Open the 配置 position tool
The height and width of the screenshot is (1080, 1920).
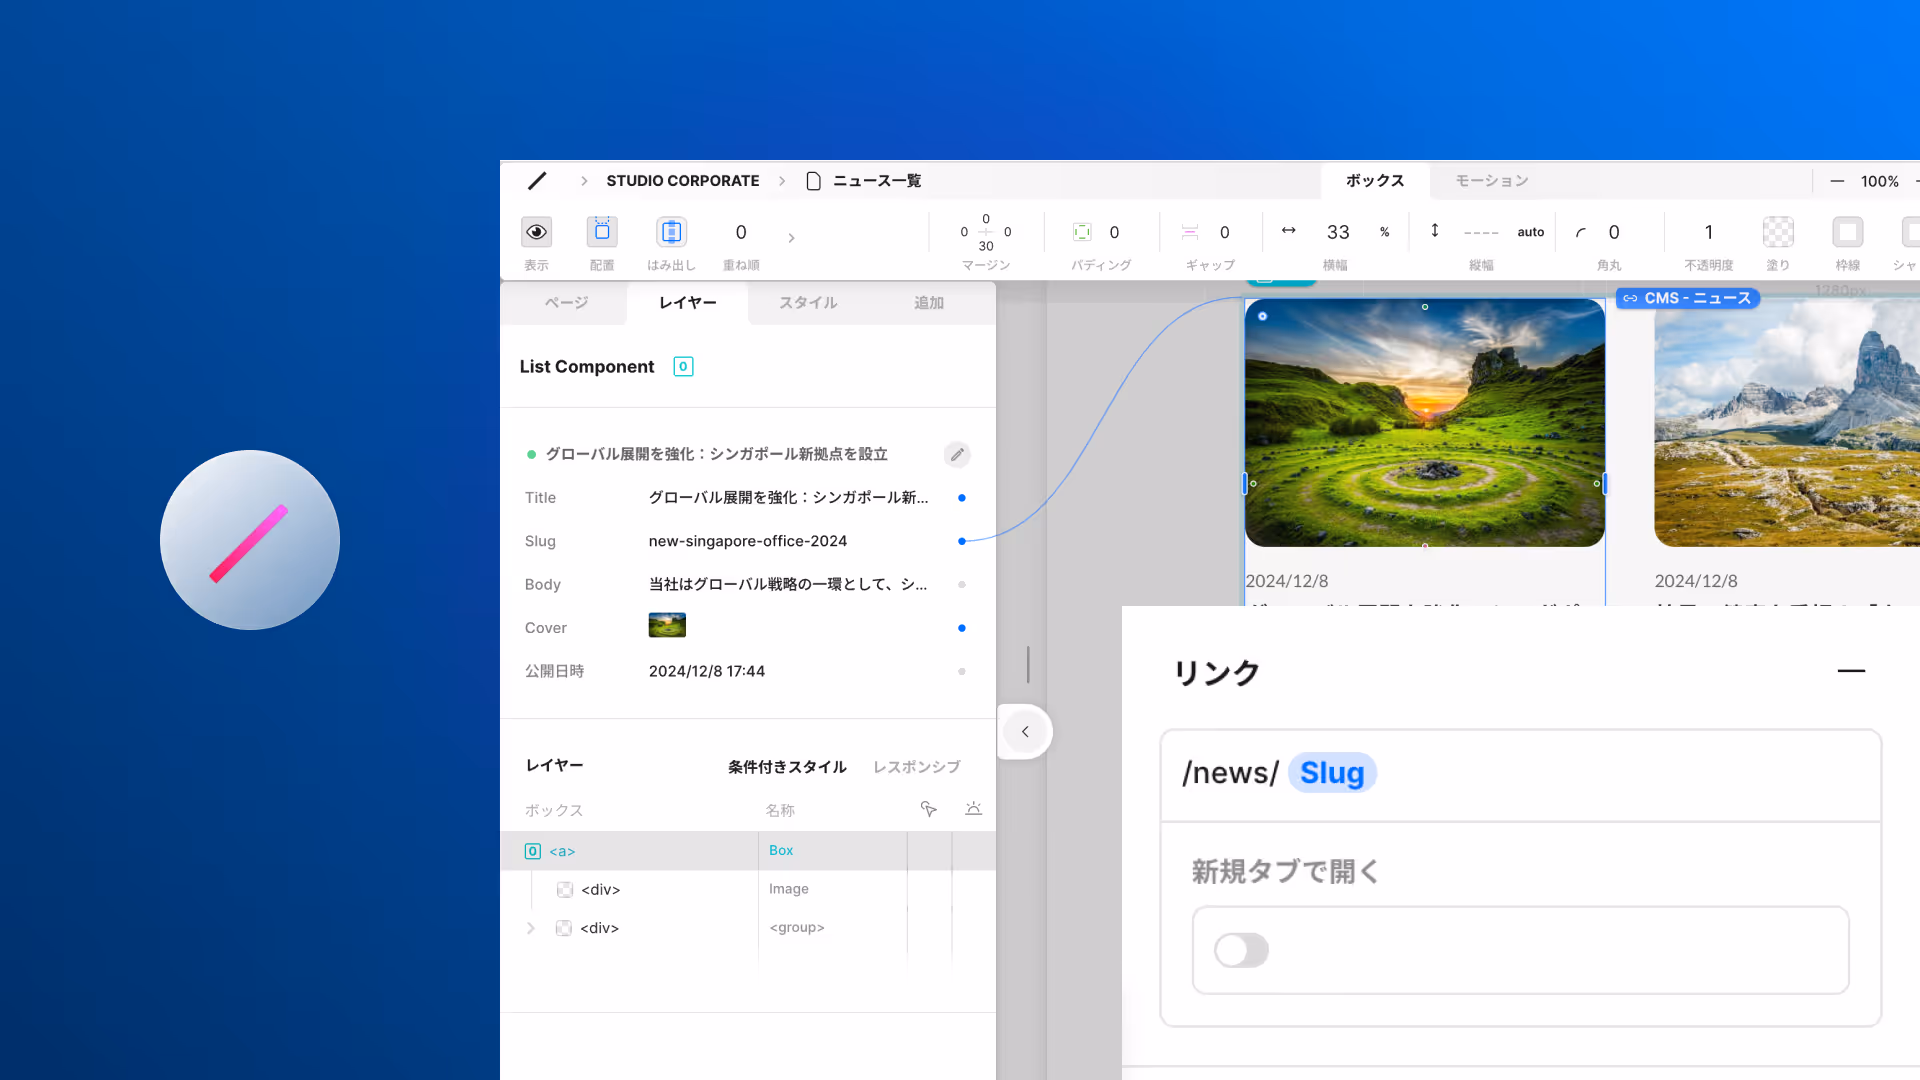(602, 232)
